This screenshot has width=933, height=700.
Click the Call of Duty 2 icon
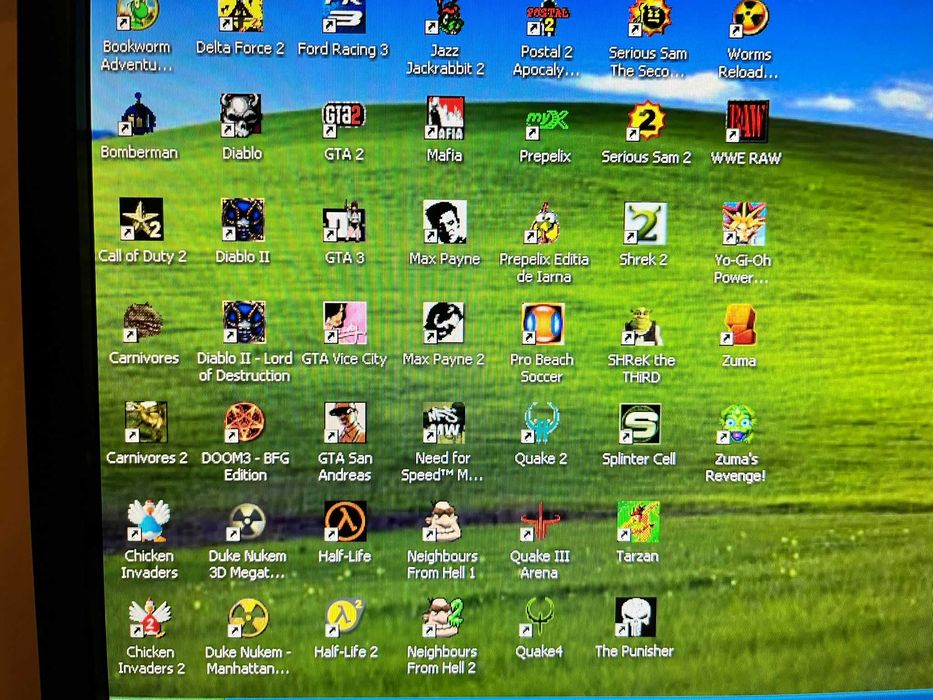pos(141,219)
